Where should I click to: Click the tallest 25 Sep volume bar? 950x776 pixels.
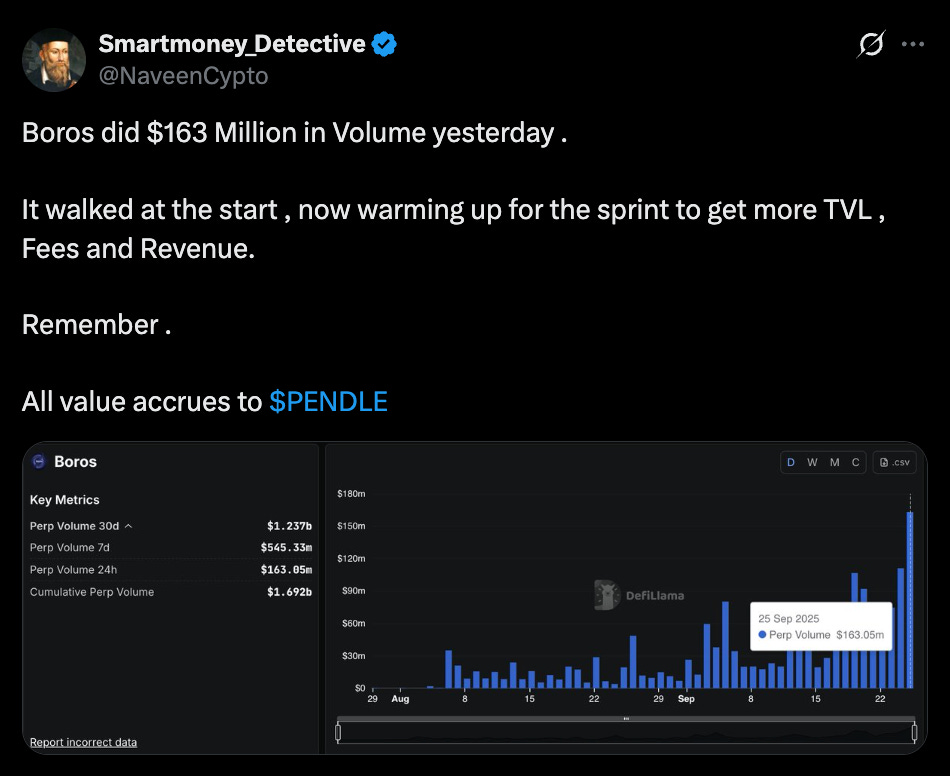click(909, 600)
